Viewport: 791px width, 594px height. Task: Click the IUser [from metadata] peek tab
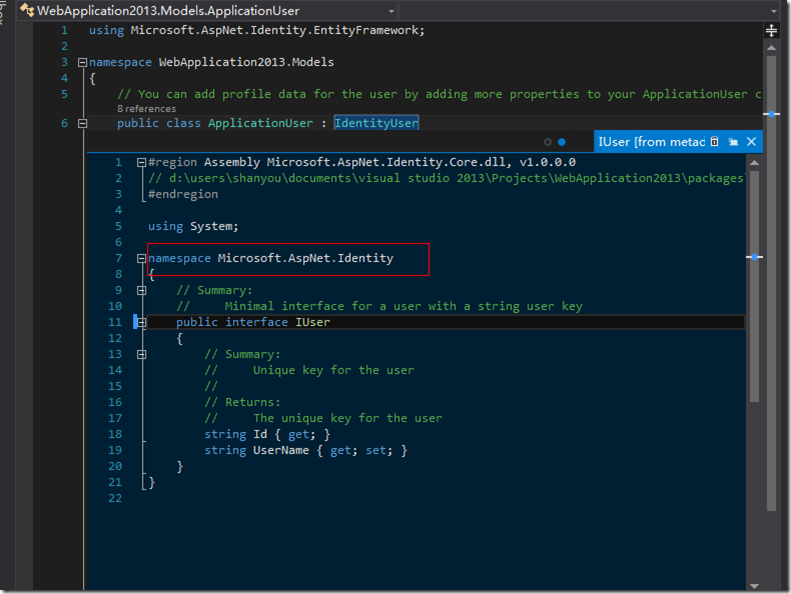point(650,142)
